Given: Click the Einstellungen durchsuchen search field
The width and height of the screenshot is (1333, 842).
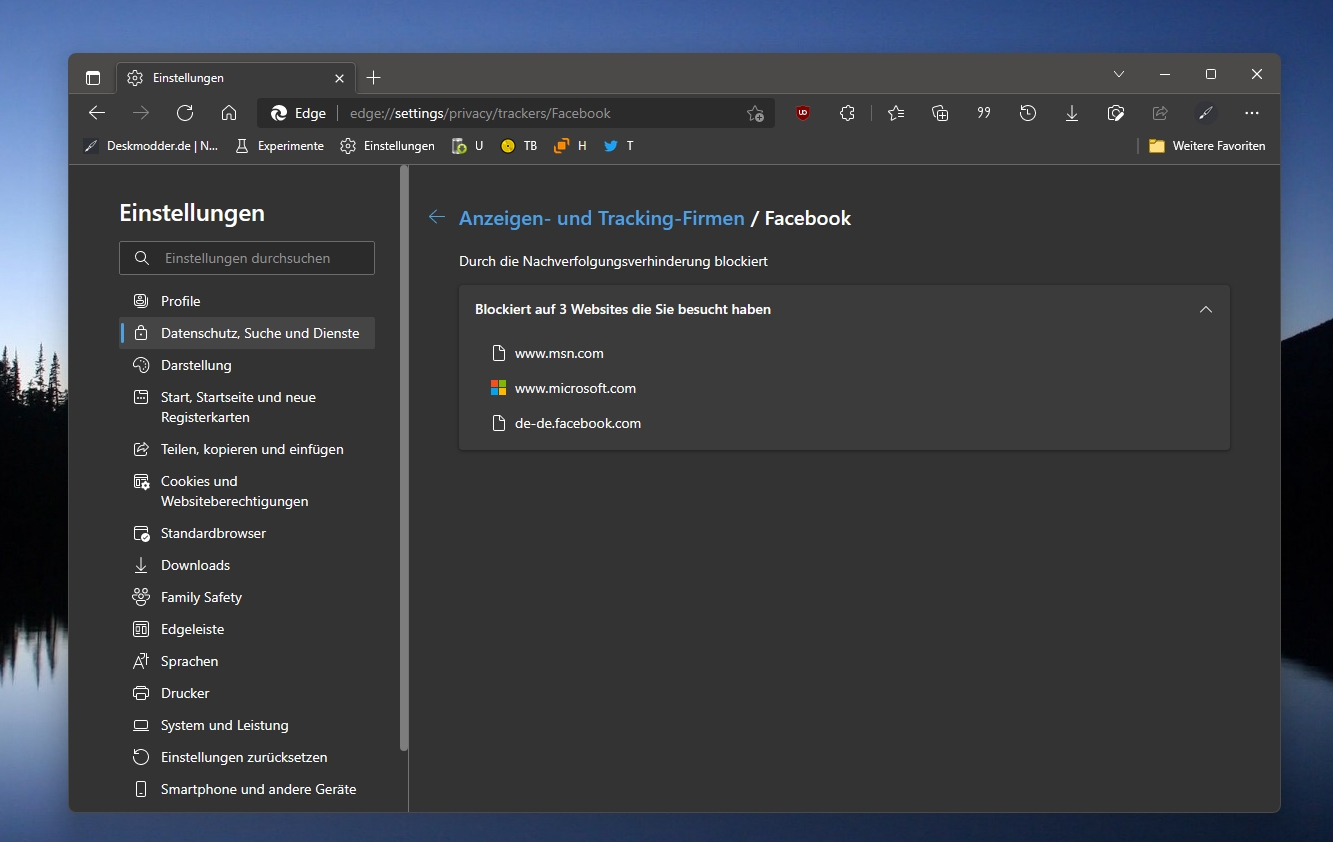Looking at the screenshot, I should tap(247, 258).
